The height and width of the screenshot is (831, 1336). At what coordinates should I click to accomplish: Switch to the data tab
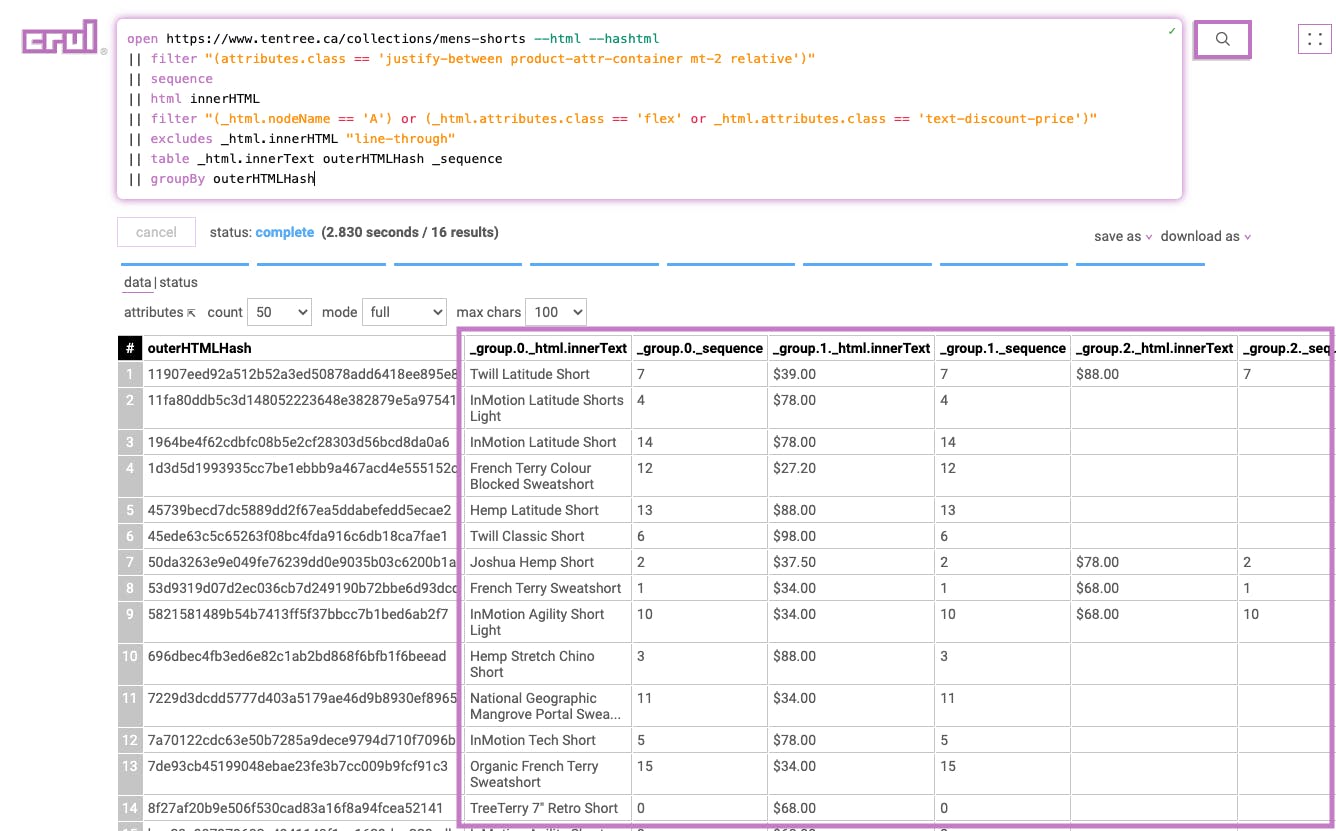coord(137,282)
